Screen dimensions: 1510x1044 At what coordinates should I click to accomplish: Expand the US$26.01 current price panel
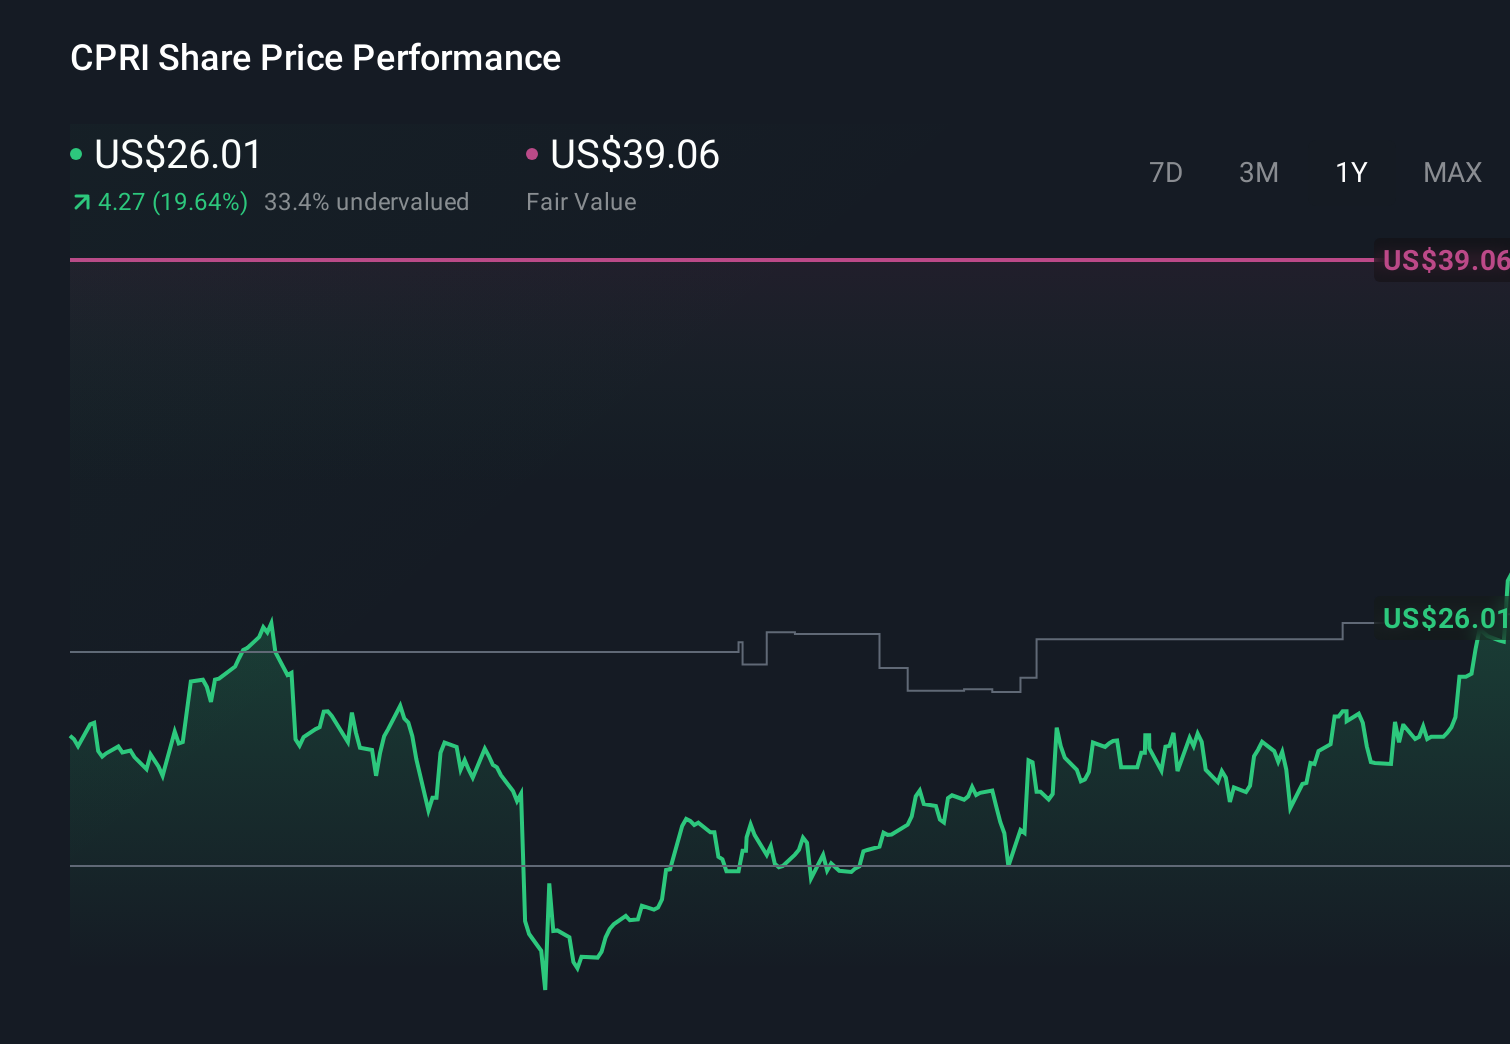pyautogui.click(x=177, y=155)
